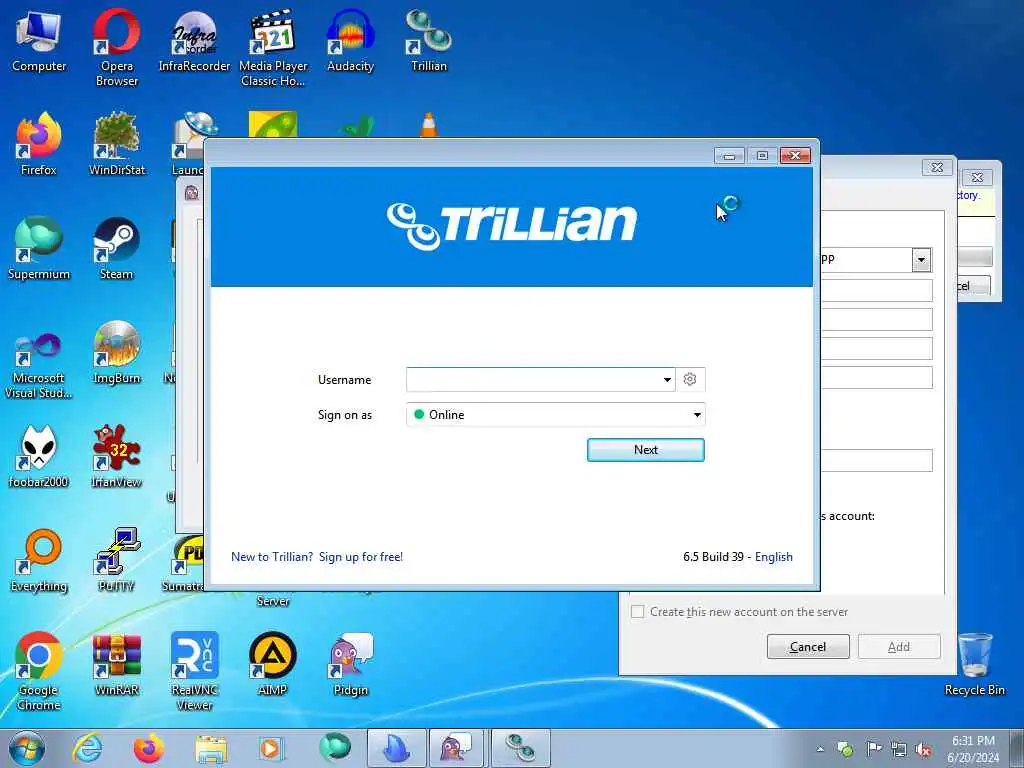The image size is (1024, 768).
Task: Open the account settings gear beside Username
Action: [x=690, y=379]
